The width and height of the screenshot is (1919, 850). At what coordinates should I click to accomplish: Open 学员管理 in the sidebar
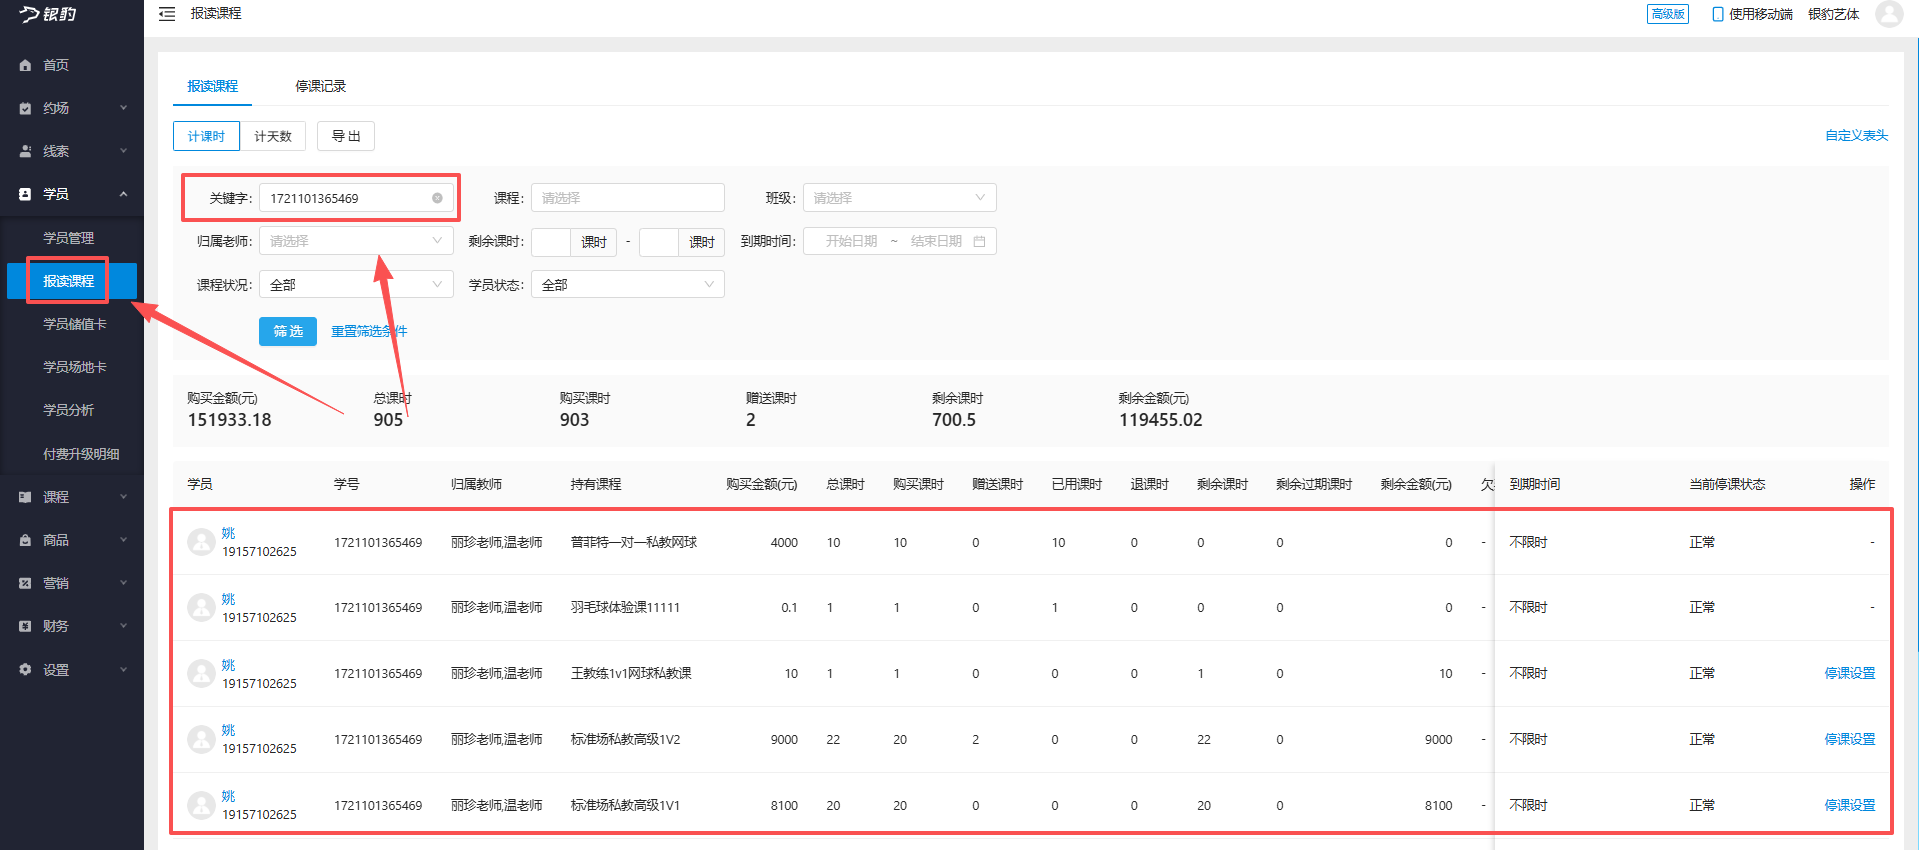pos(68,238)
